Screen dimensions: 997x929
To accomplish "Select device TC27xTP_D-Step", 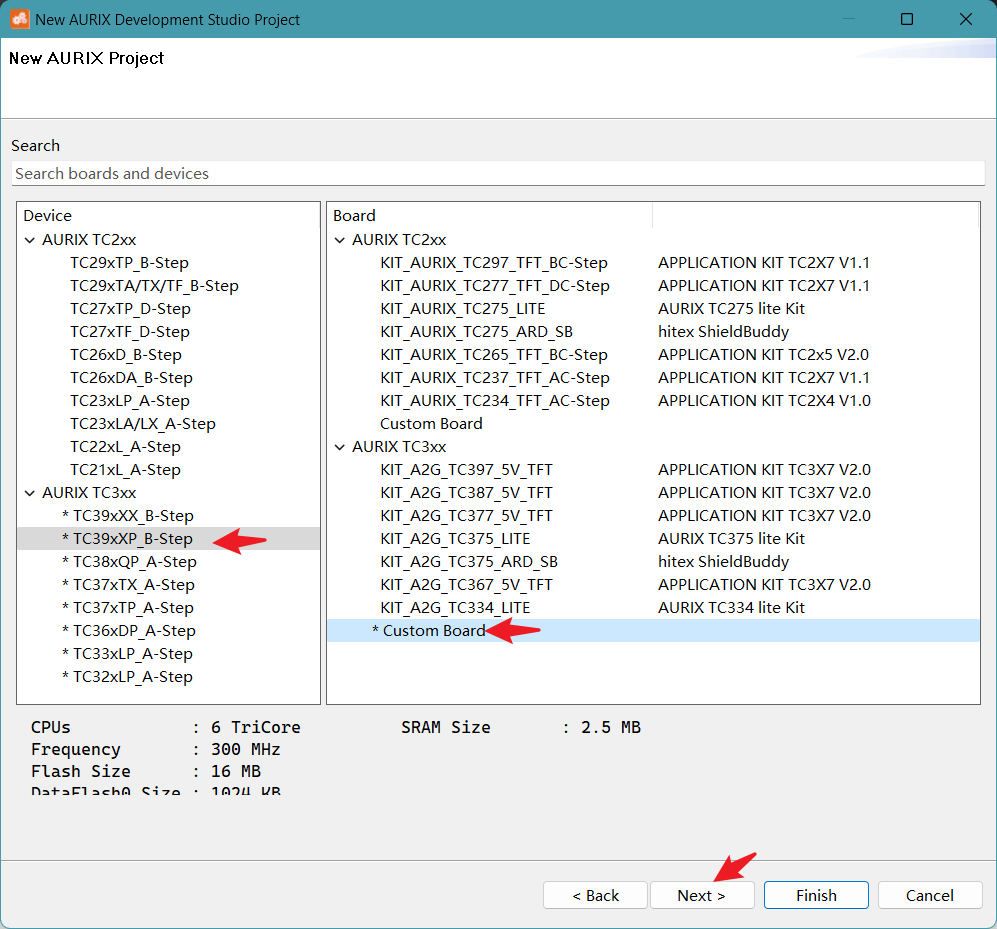I will coord(130,308).
